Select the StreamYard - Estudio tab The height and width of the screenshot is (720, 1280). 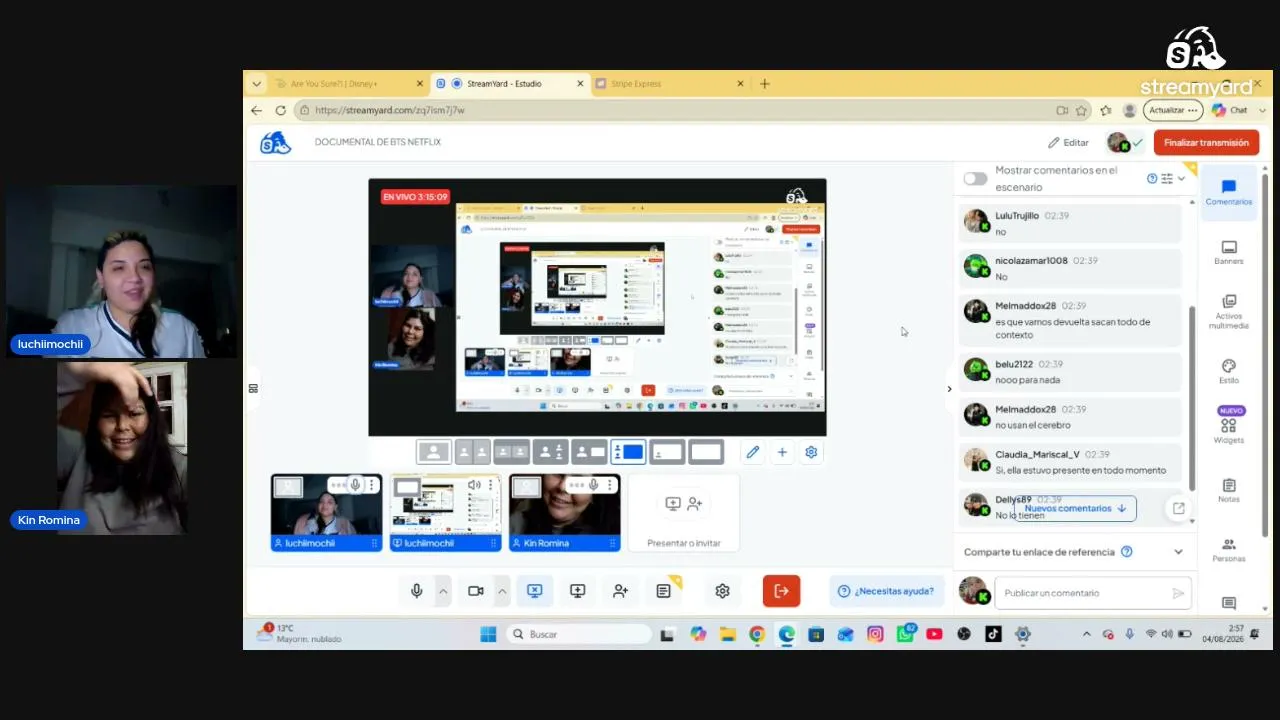click(x=509, y=84)
